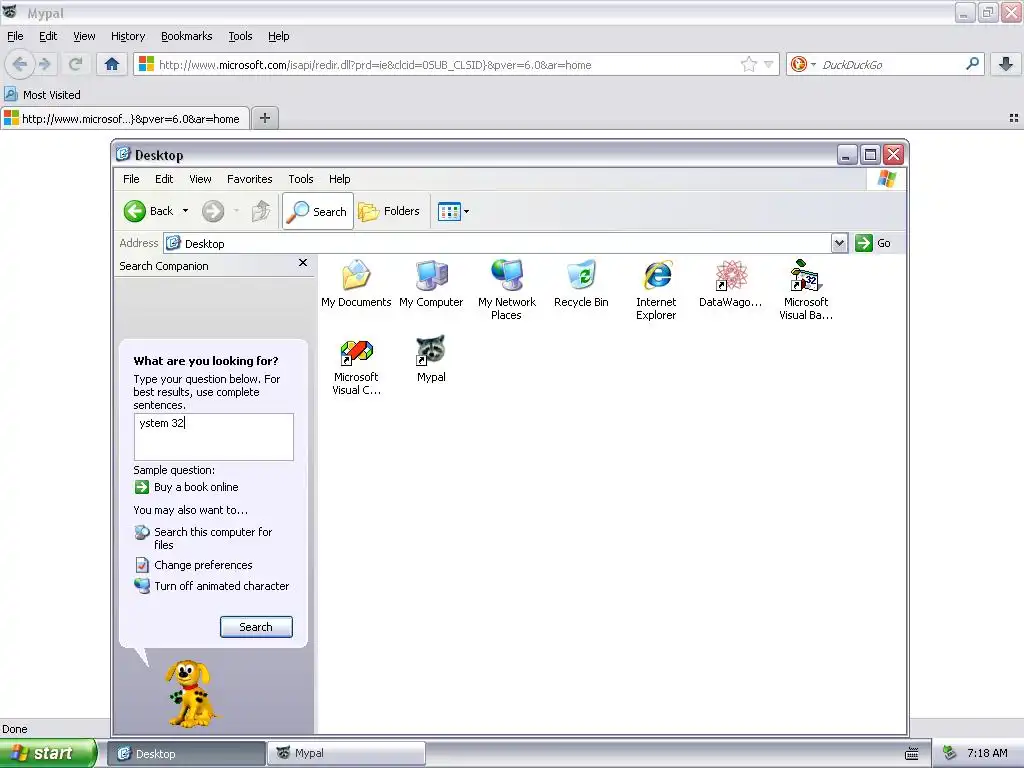Open Mypal URL history dropdown
The image size is (1024, 768).
click(x=769, y=64)
